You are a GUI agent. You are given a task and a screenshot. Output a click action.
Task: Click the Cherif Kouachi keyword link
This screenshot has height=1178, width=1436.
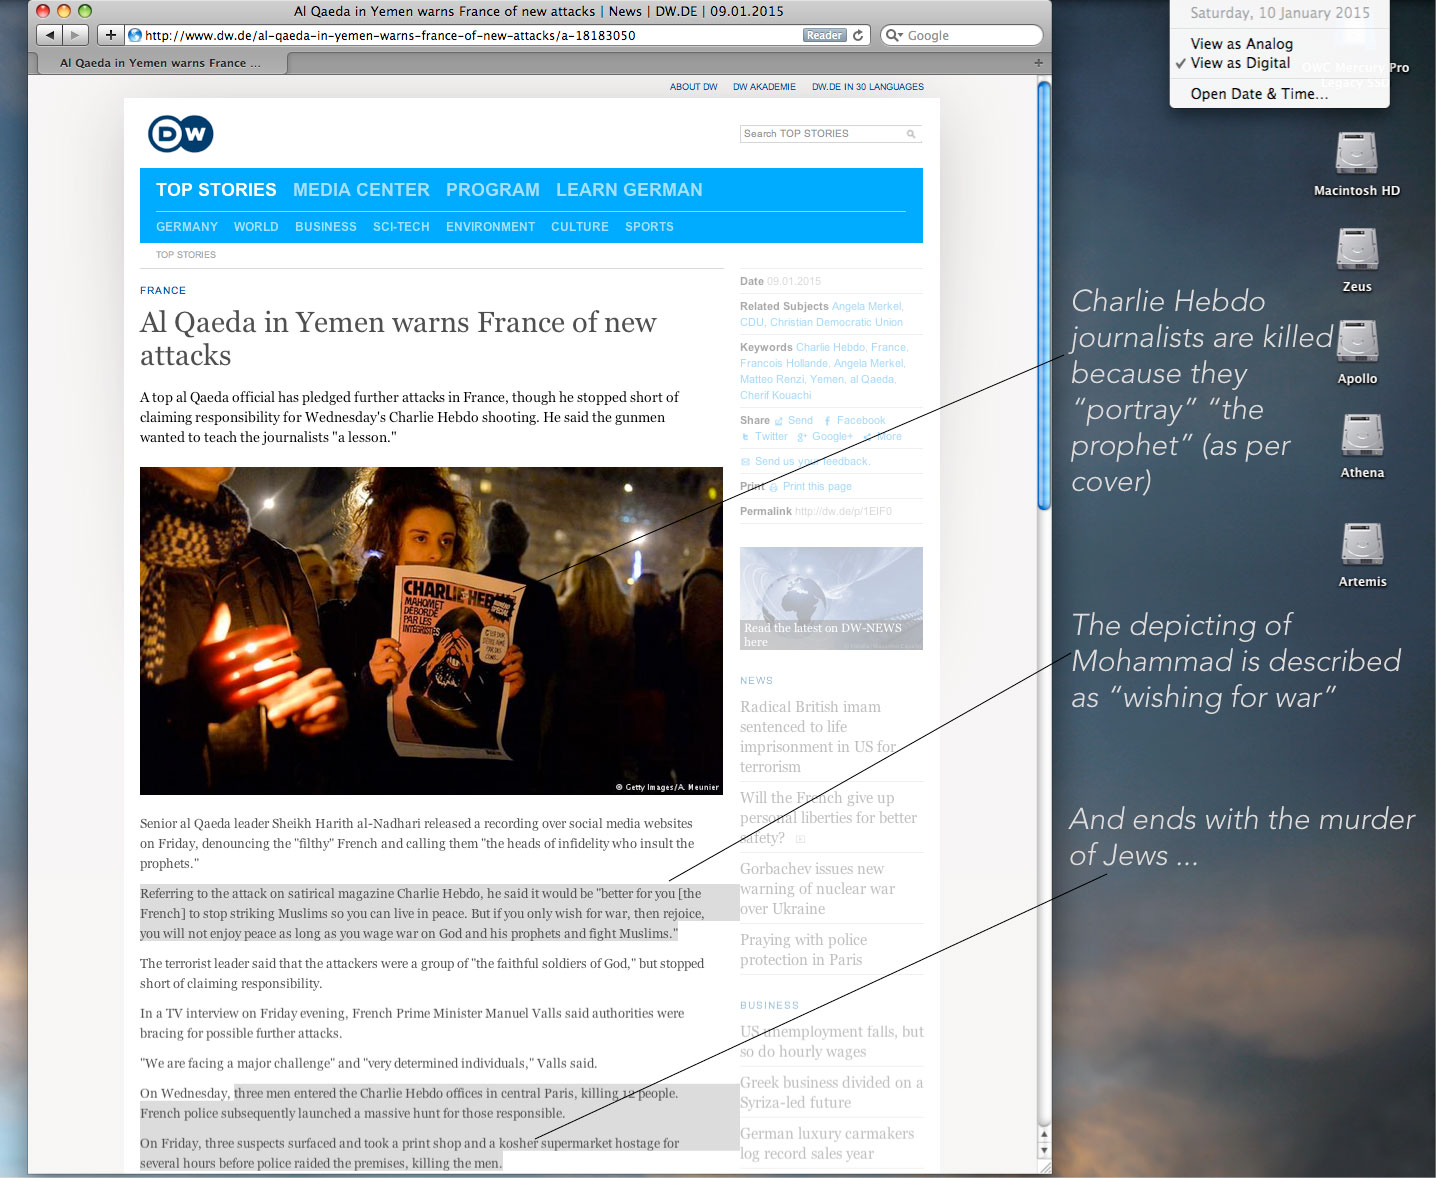(776, 395)
